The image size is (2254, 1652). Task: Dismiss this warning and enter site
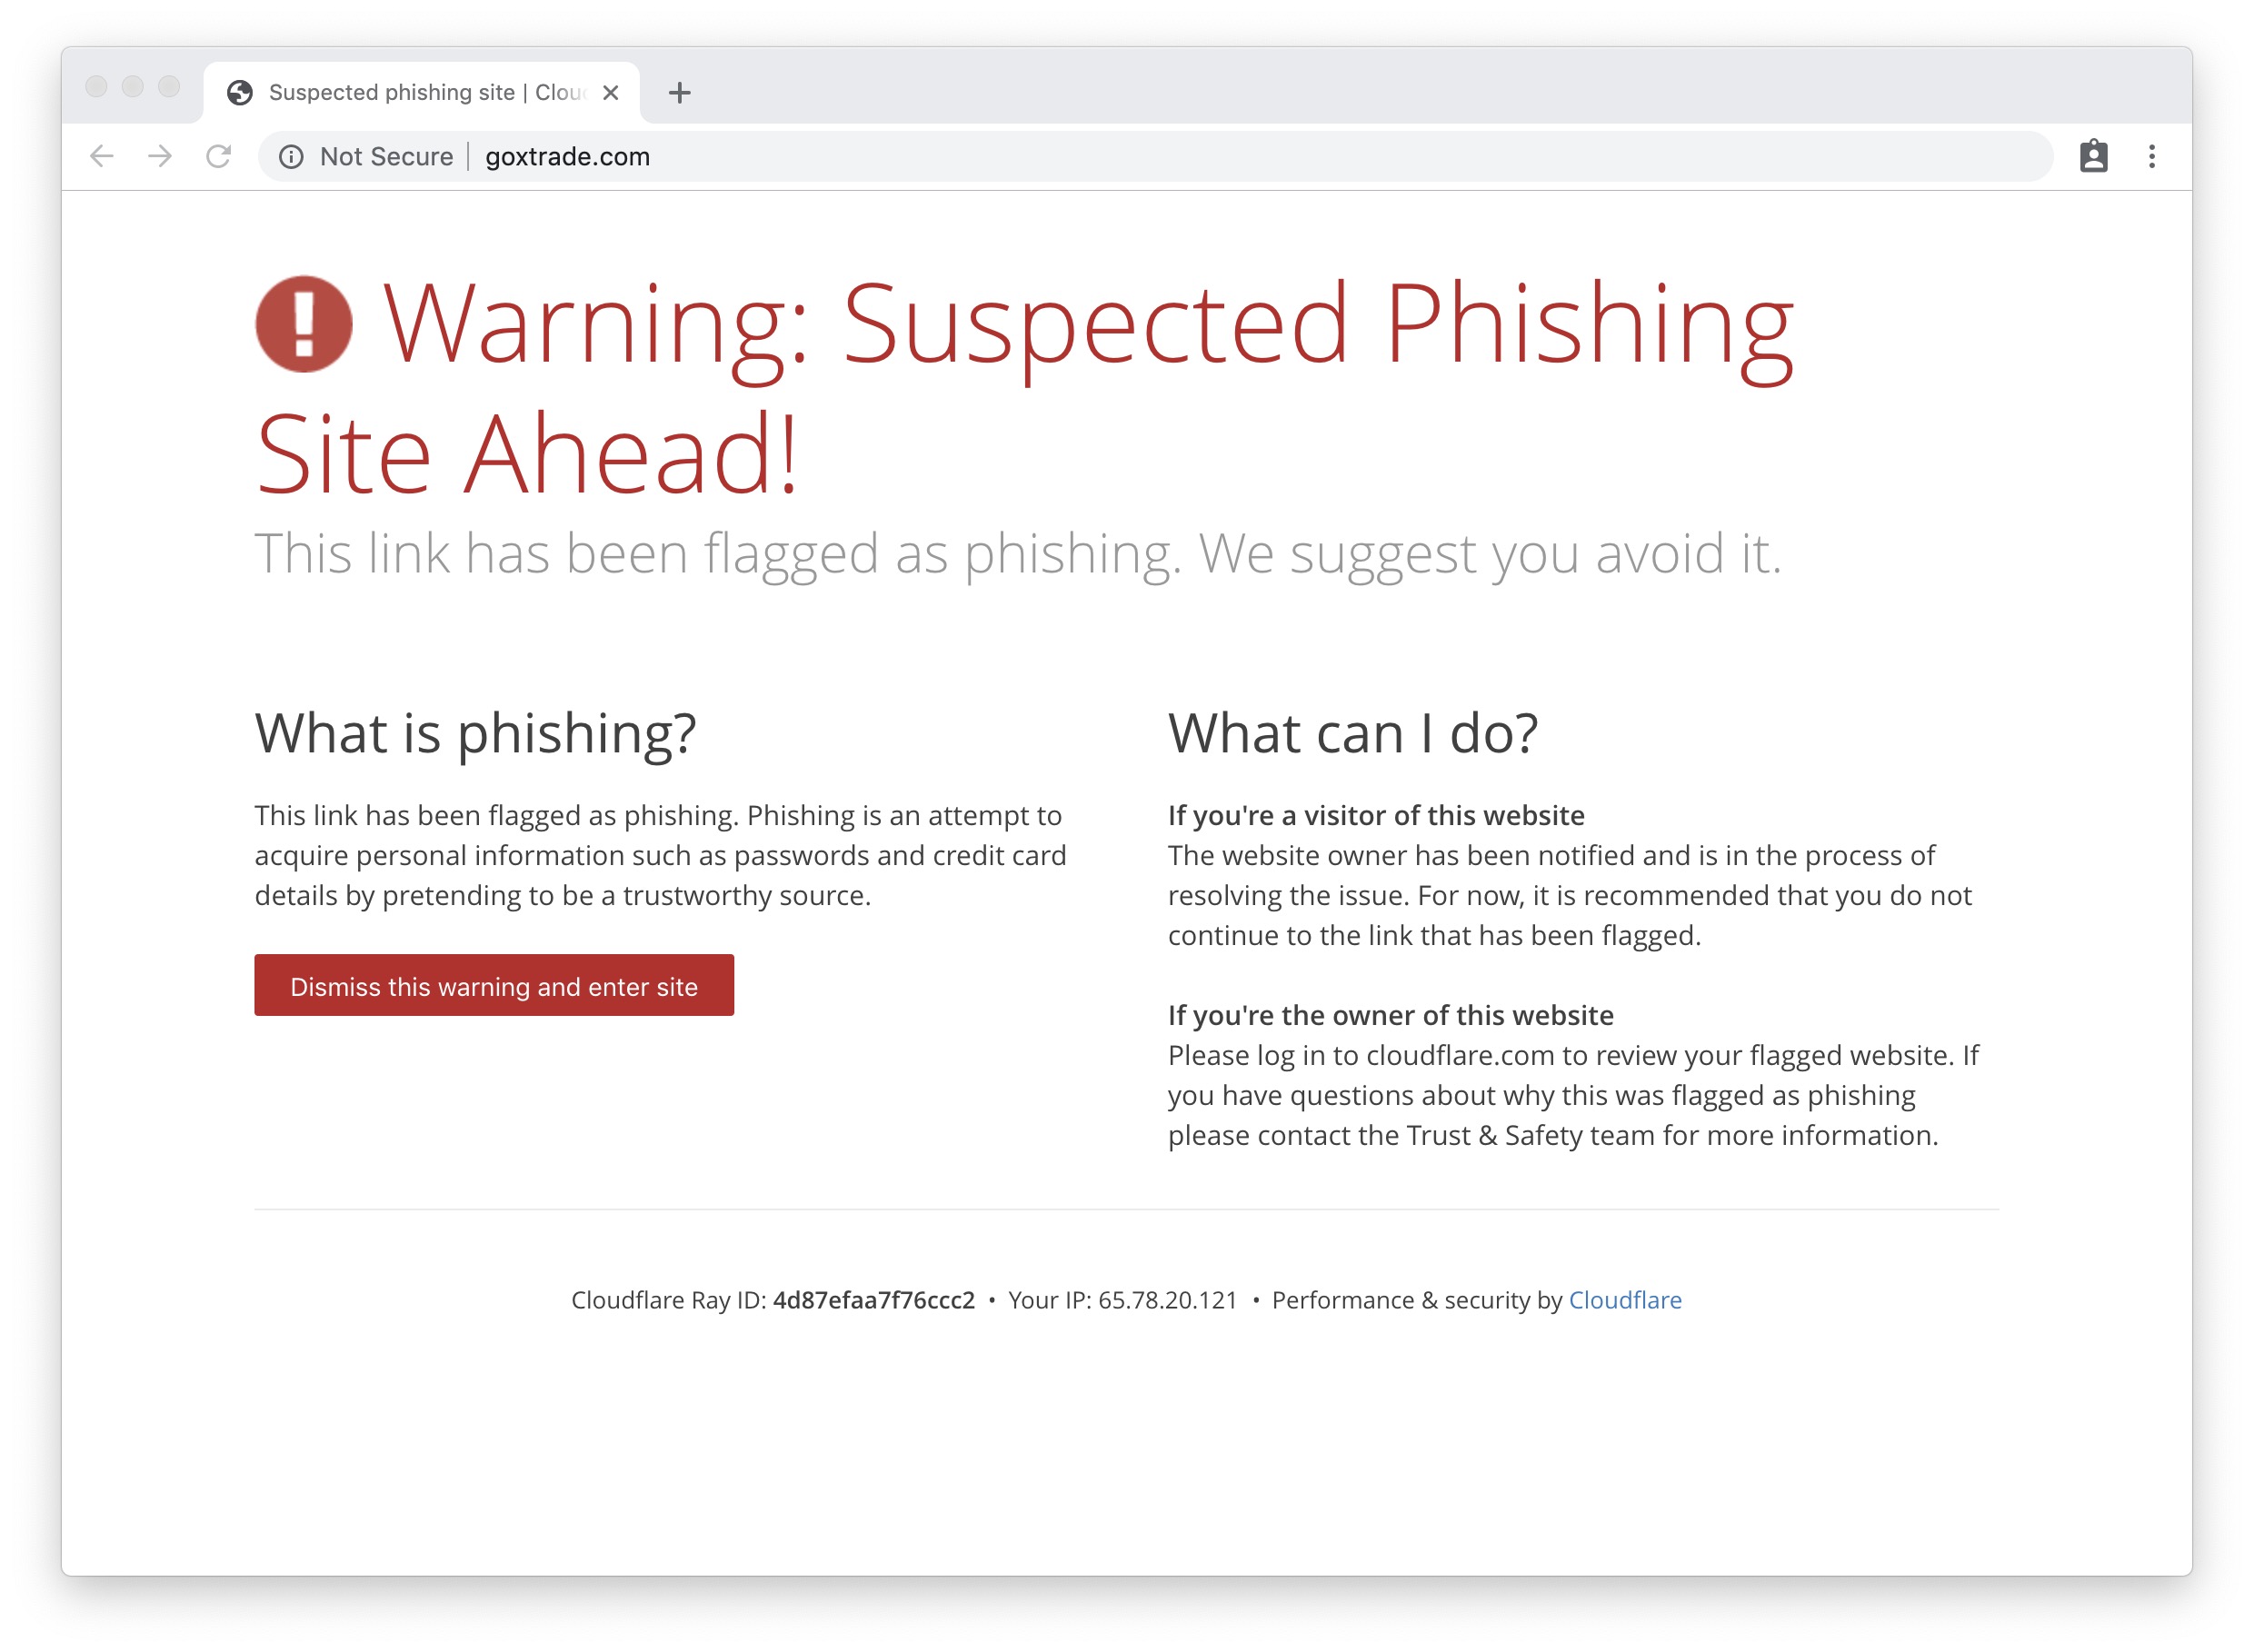493,986
